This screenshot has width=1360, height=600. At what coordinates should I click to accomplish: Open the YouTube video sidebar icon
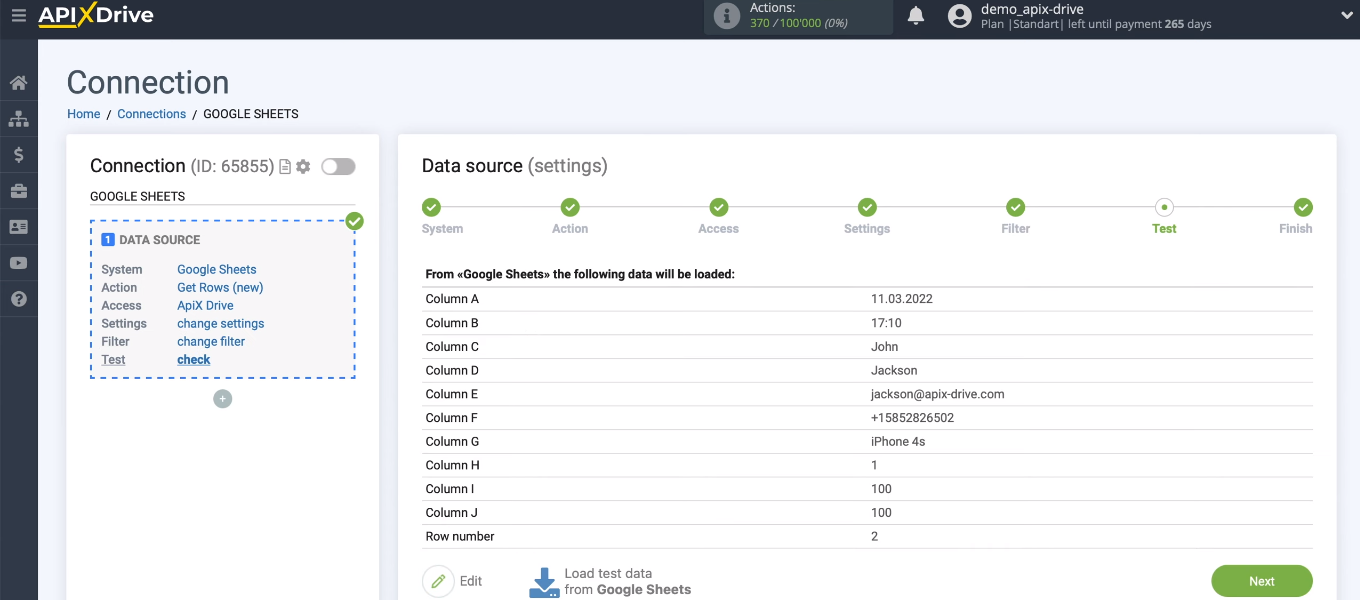[x=18, y=263]
